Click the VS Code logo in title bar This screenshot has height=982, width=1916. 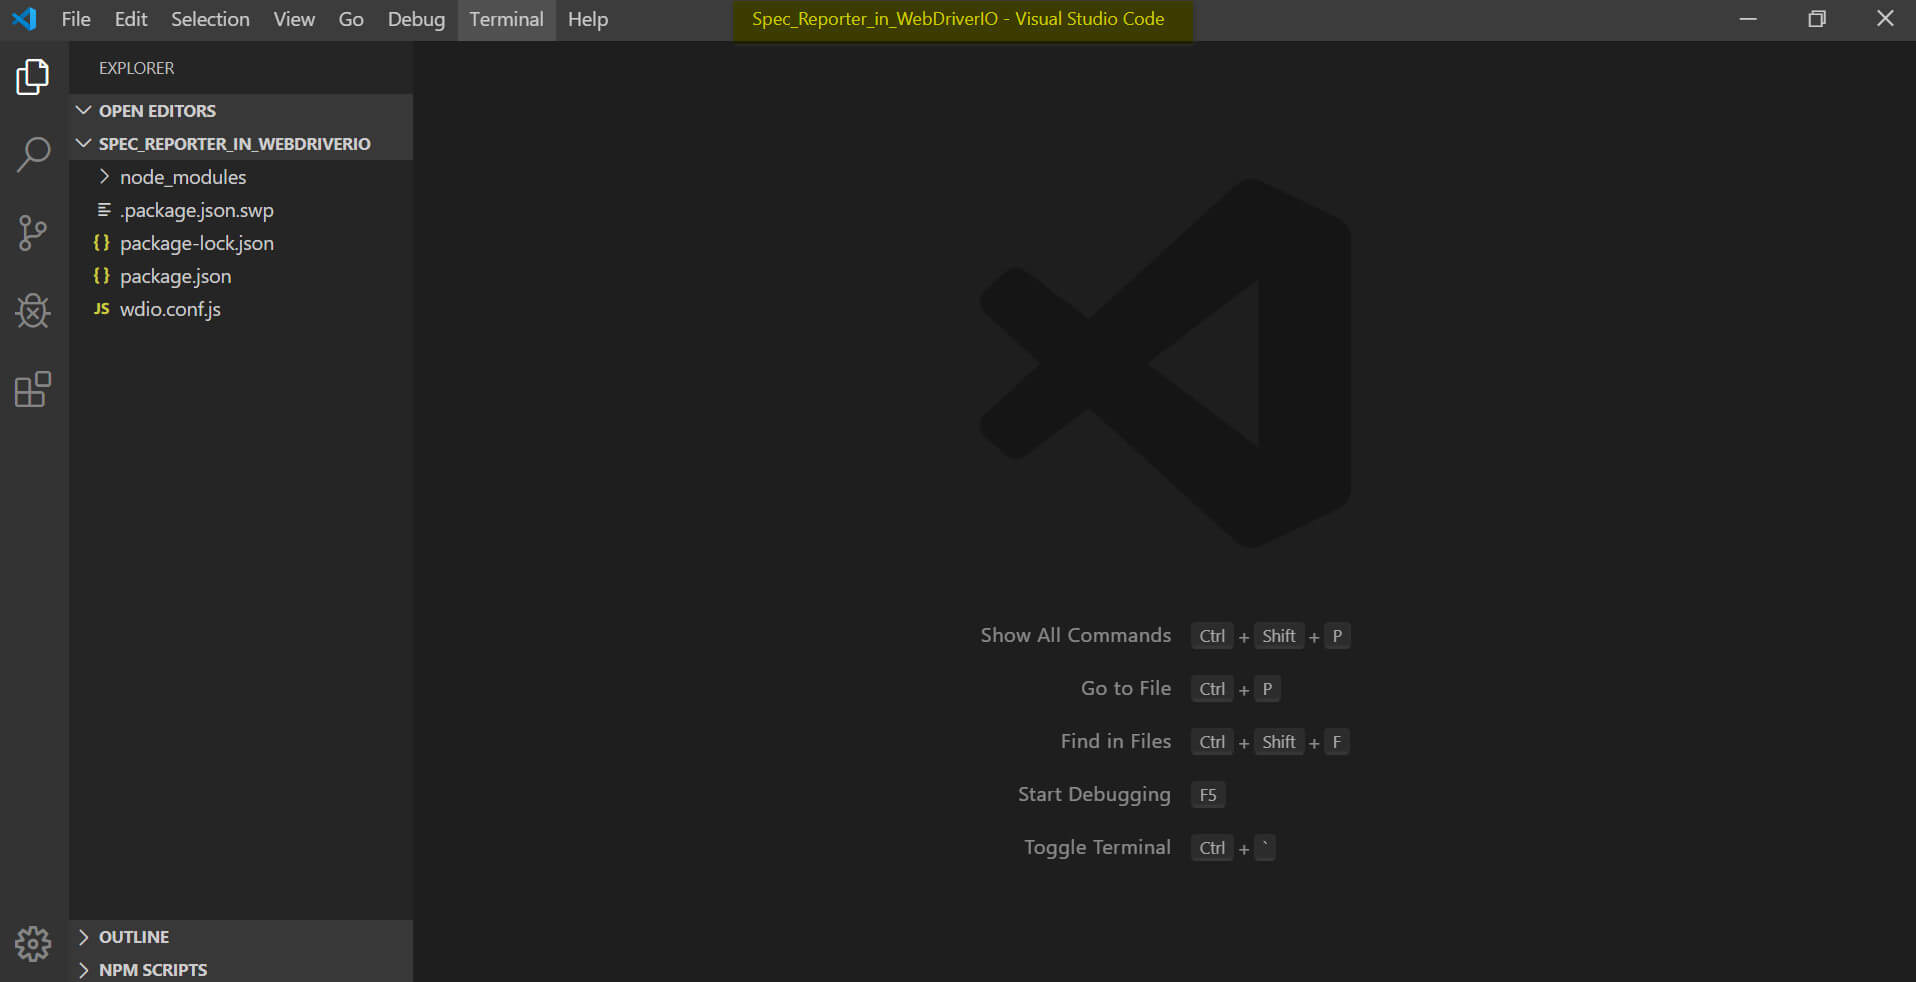pos(24,19)
